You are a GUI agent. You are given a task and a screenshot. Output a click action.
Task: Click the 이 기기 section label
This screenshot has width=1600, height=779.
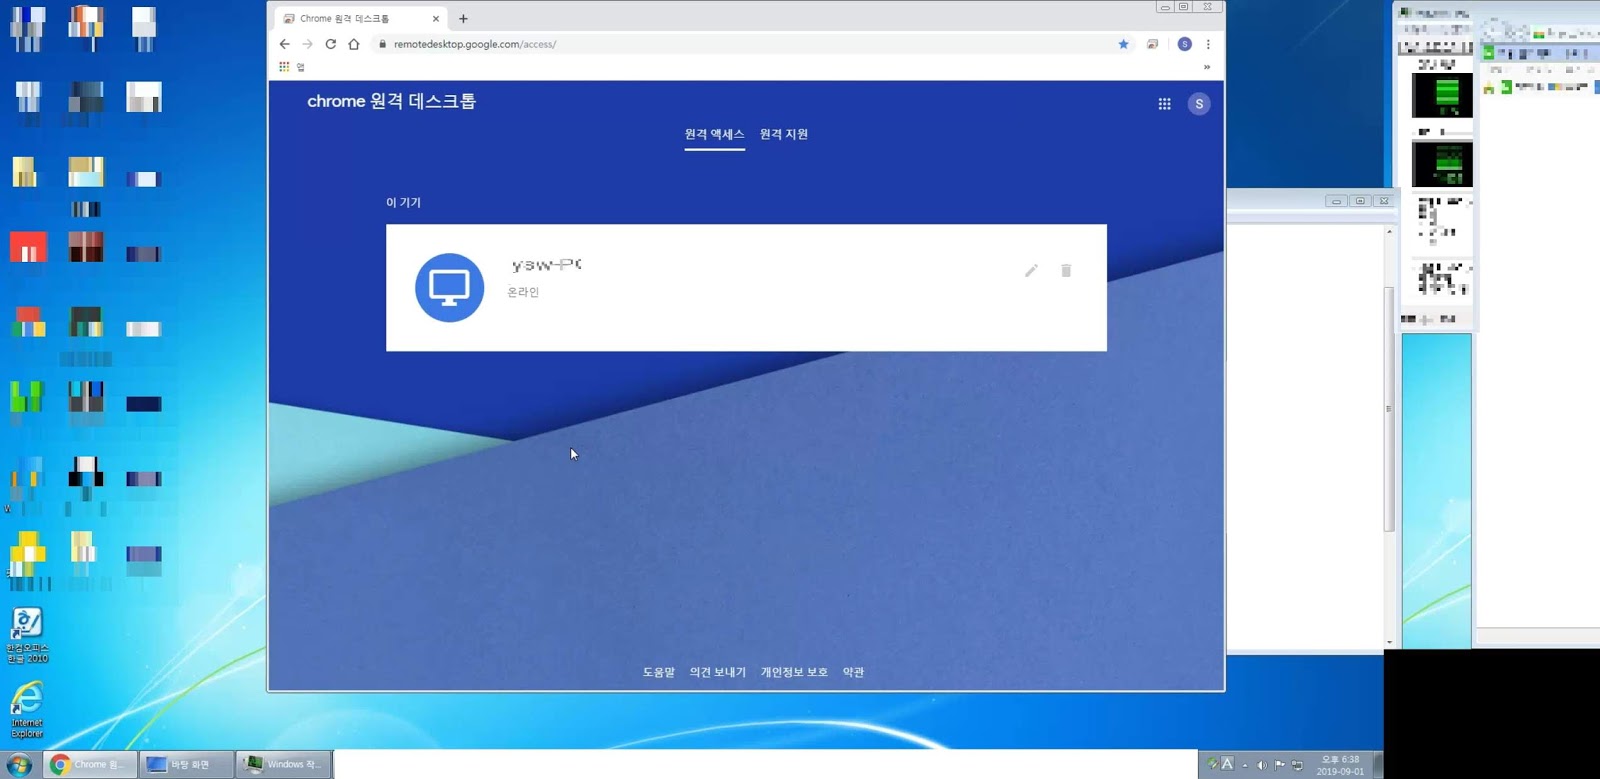tap(403, 202)
